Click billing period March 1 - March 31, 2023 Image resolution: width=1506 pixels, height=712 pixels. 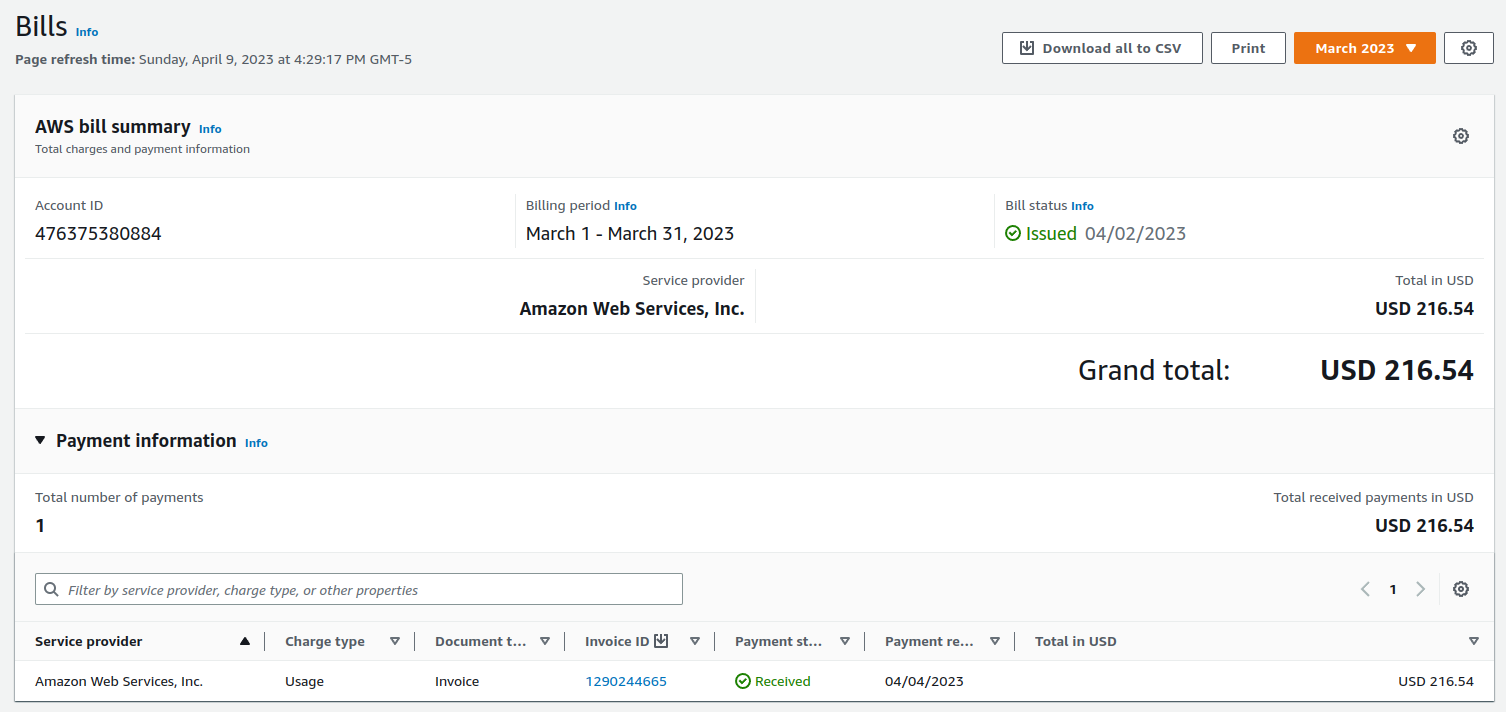[x=630, y=234]
